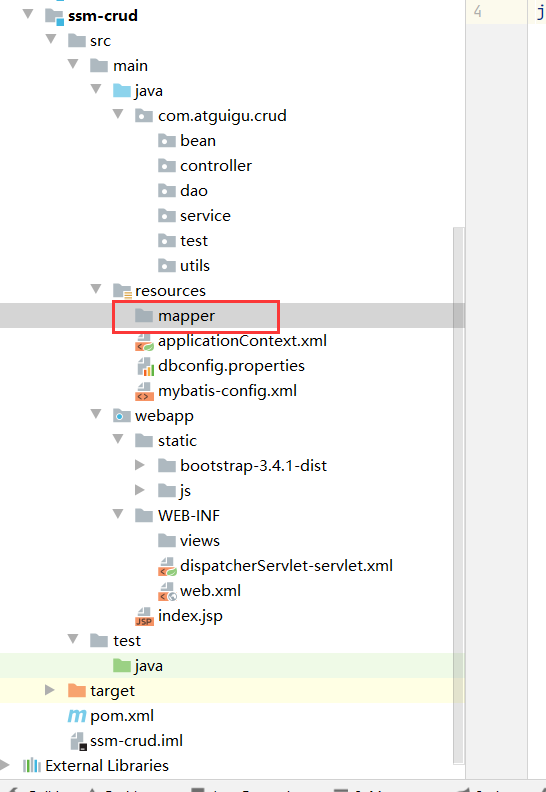
Task: Expand the bootstrap-3.4.1-dist folder
Action: [x=140, y=465]
